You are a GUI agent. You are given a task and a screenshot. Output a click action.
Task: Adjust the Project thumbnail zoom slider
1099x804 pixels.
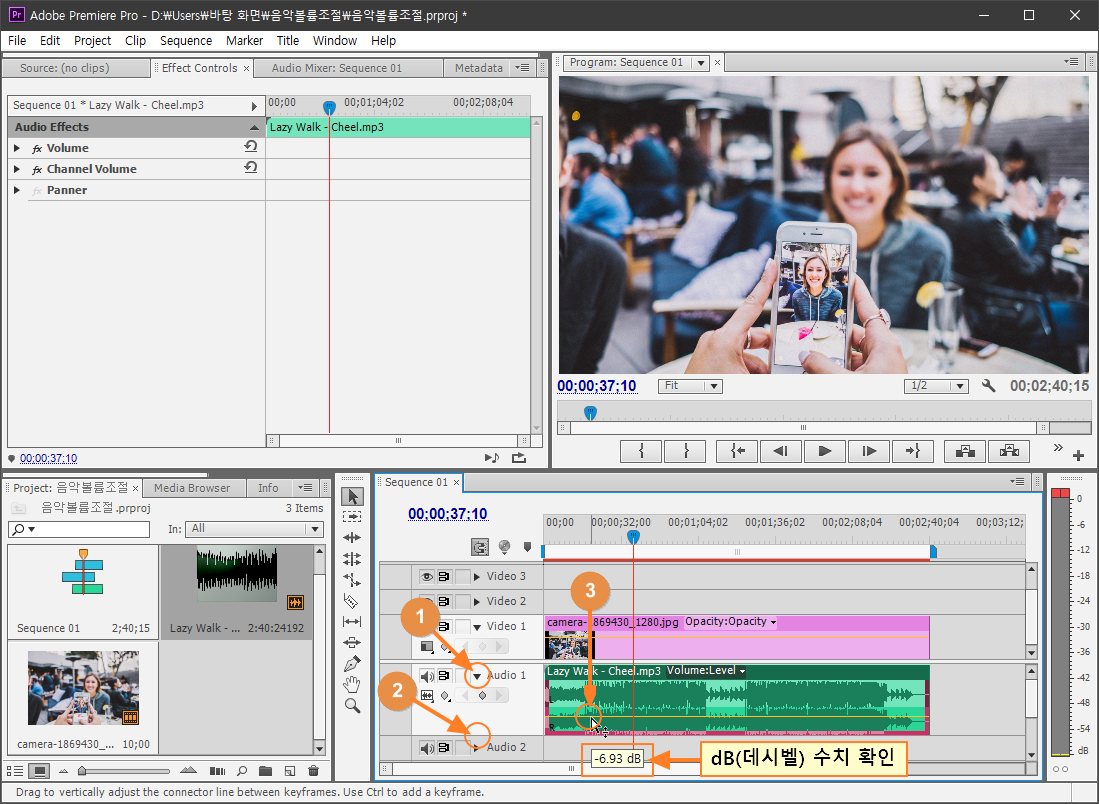[84, 771]
